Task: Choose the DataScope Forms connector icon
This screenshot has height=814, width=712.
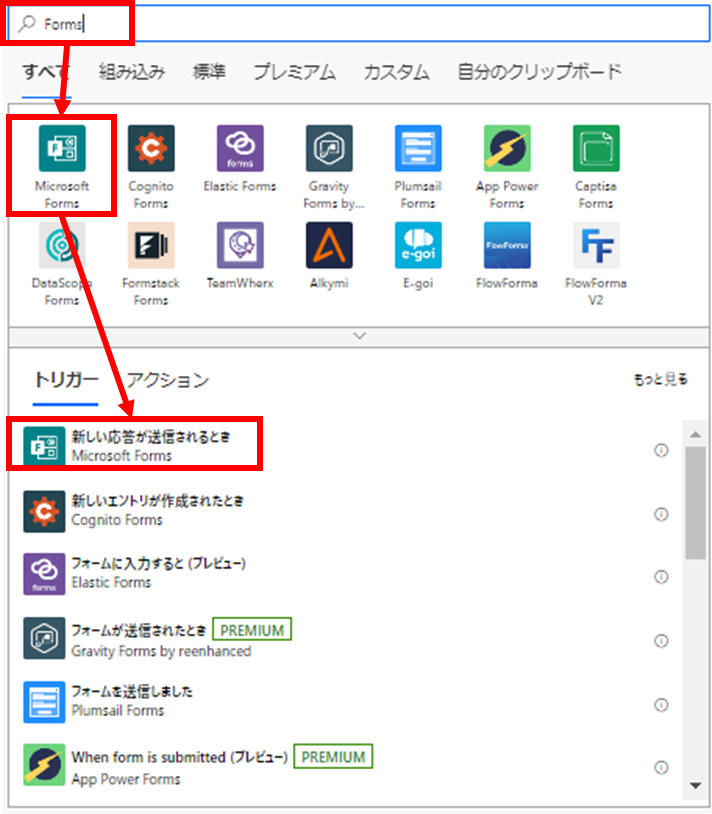Action: [x=62, y=245]
